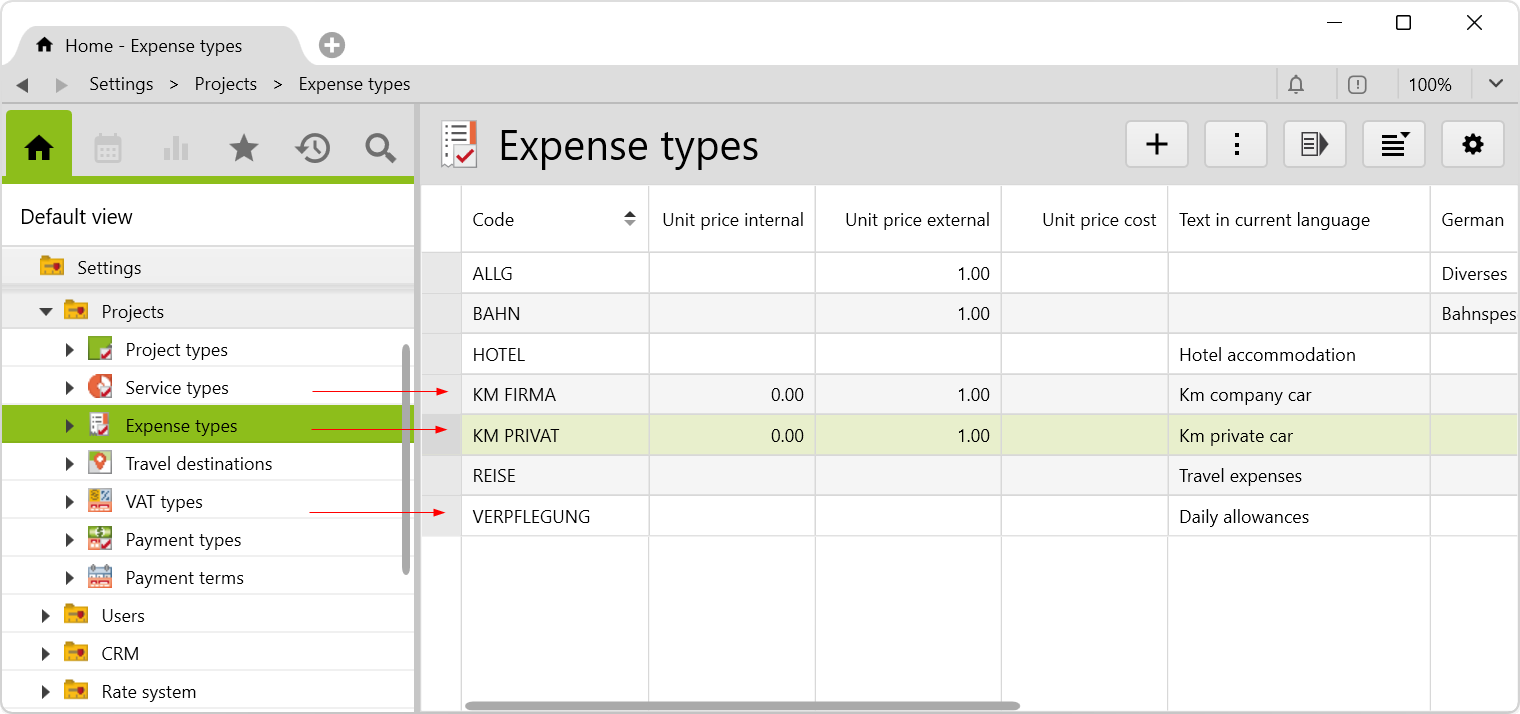Click the notification bell icon
1520x714 pixels.
coord(1296,85)
